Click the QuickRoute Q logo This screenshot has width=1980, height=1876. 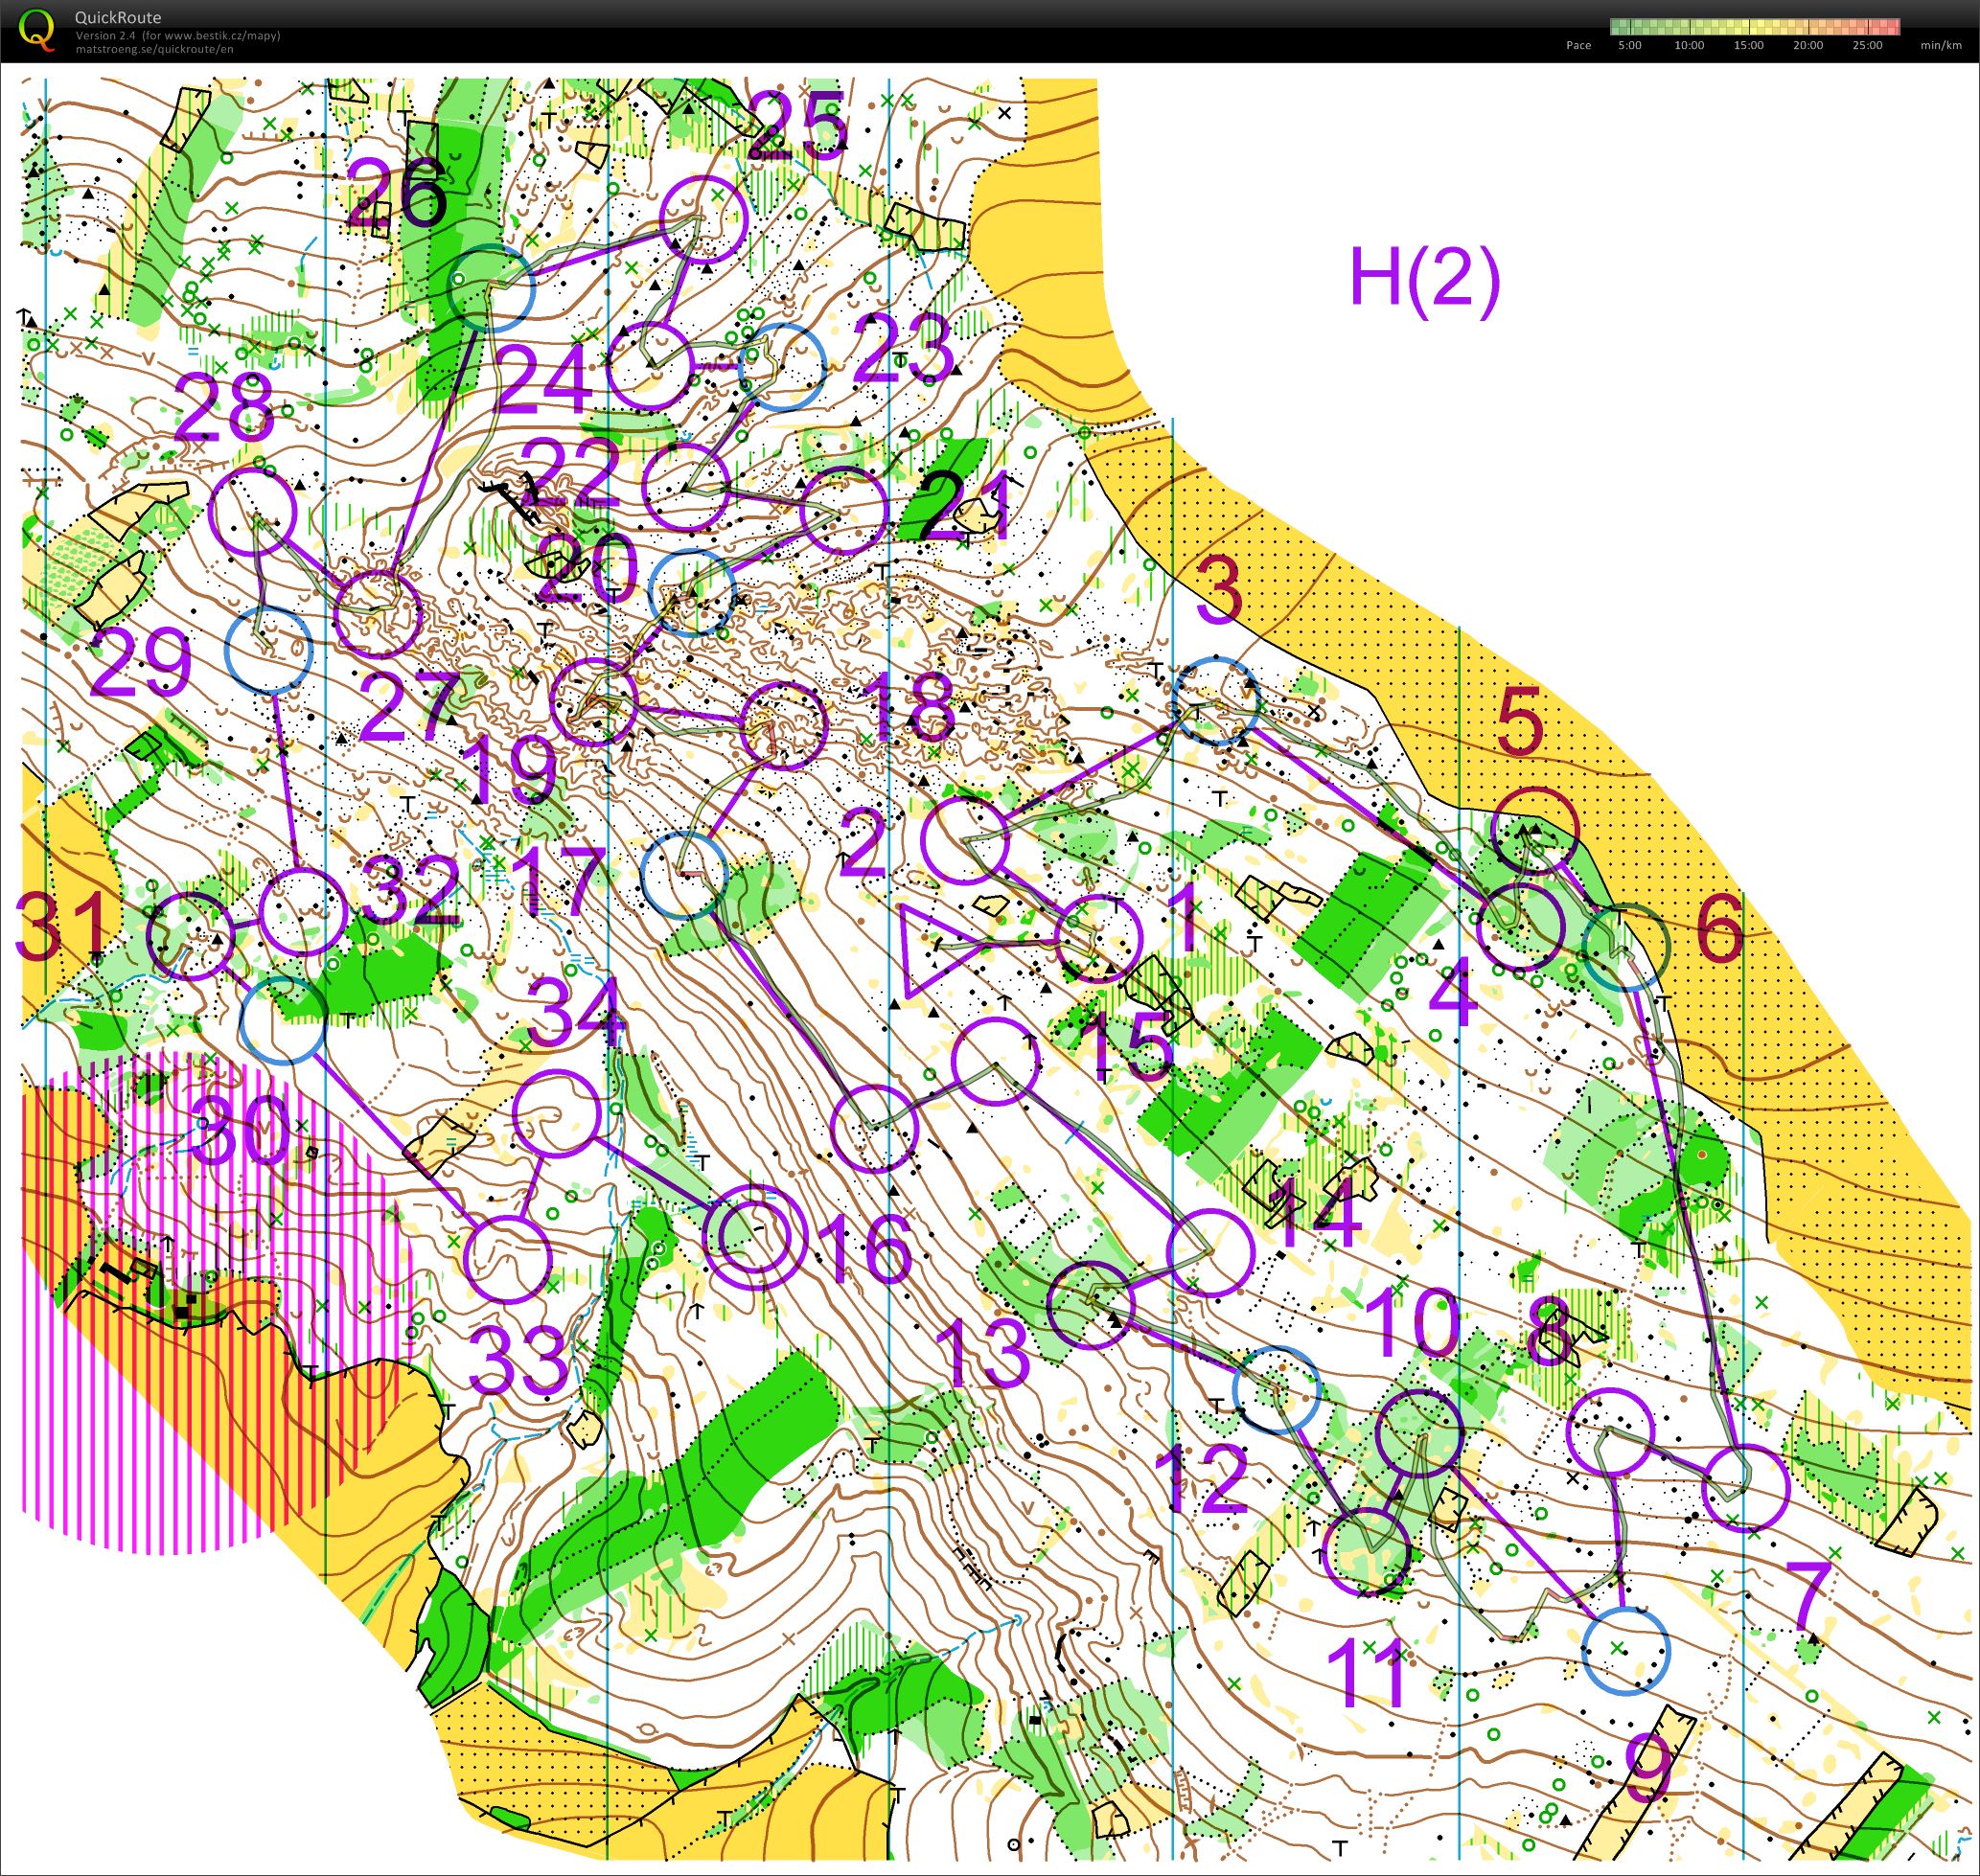coord(37,28)
